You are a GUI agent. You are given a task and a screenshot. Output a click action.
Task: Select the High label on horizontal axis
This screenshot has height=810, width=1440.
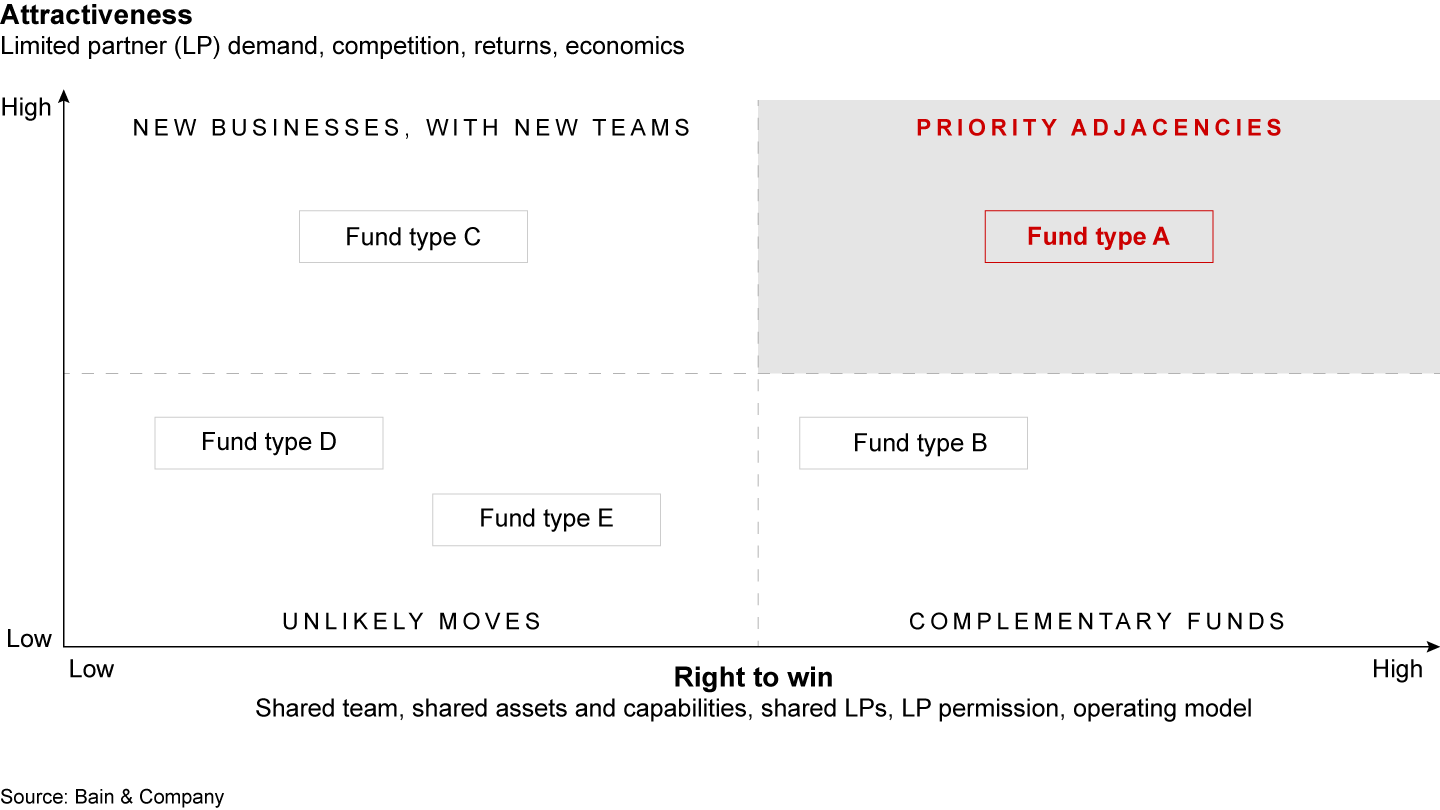click(x=1397, y=669)
